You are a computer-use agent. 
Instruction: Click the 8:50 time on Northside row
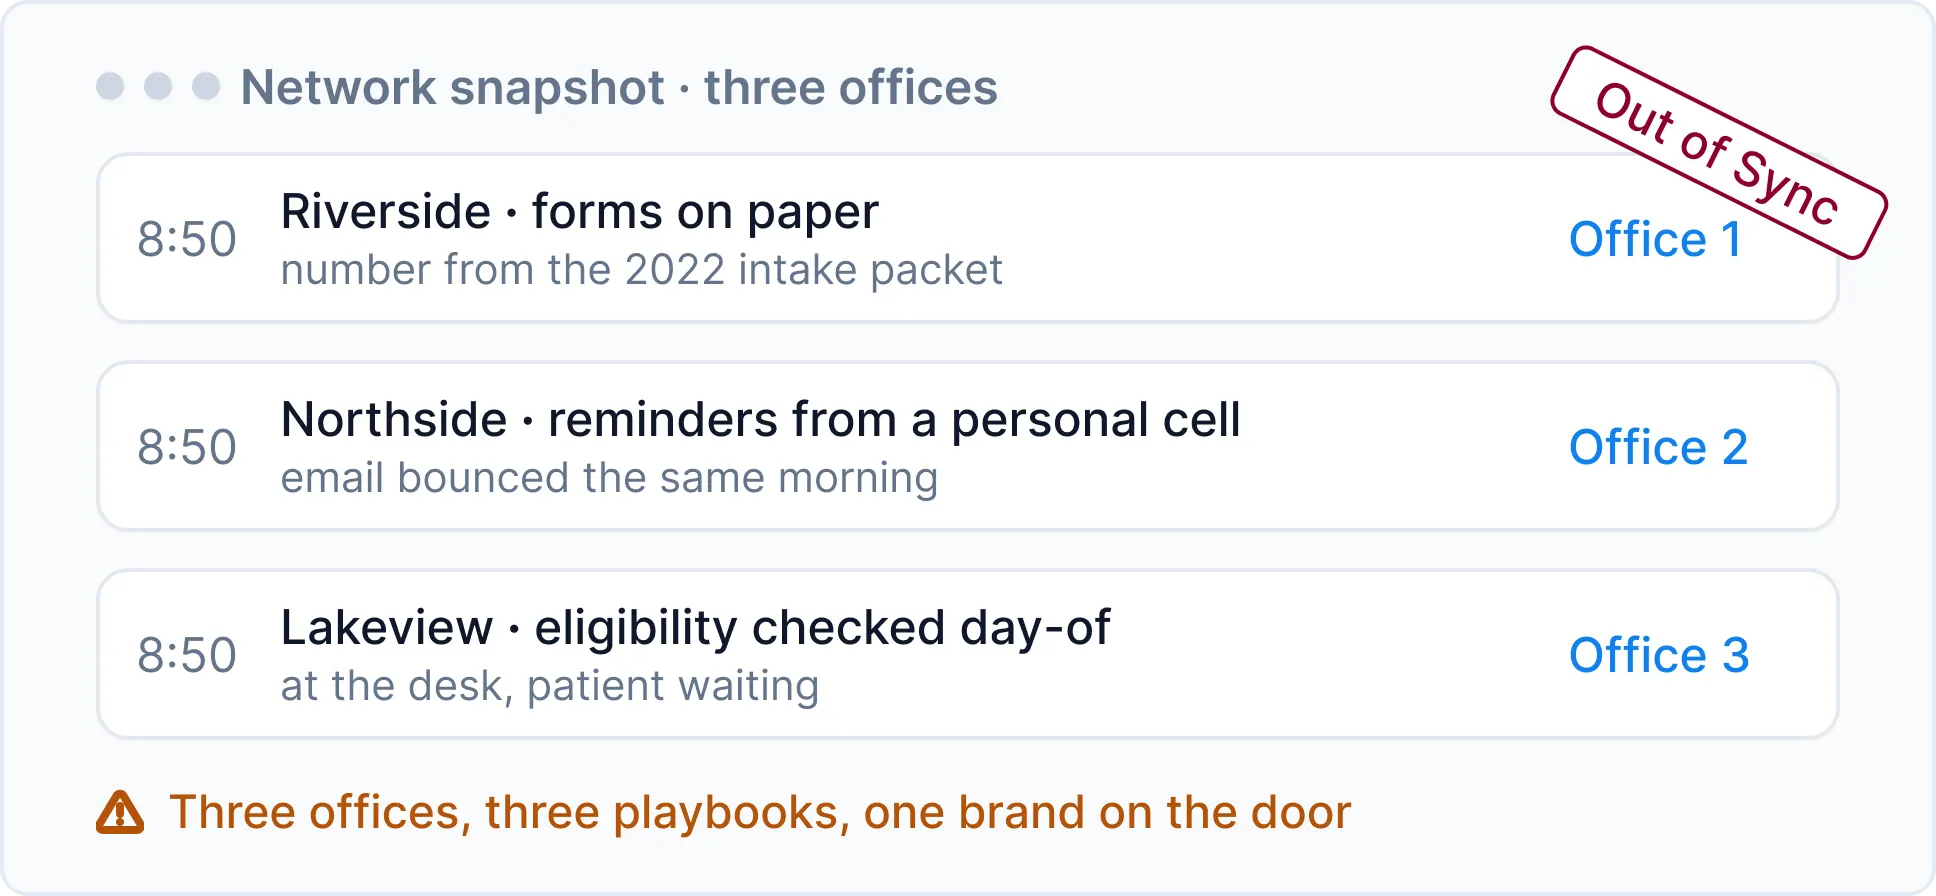pos(187,447)
